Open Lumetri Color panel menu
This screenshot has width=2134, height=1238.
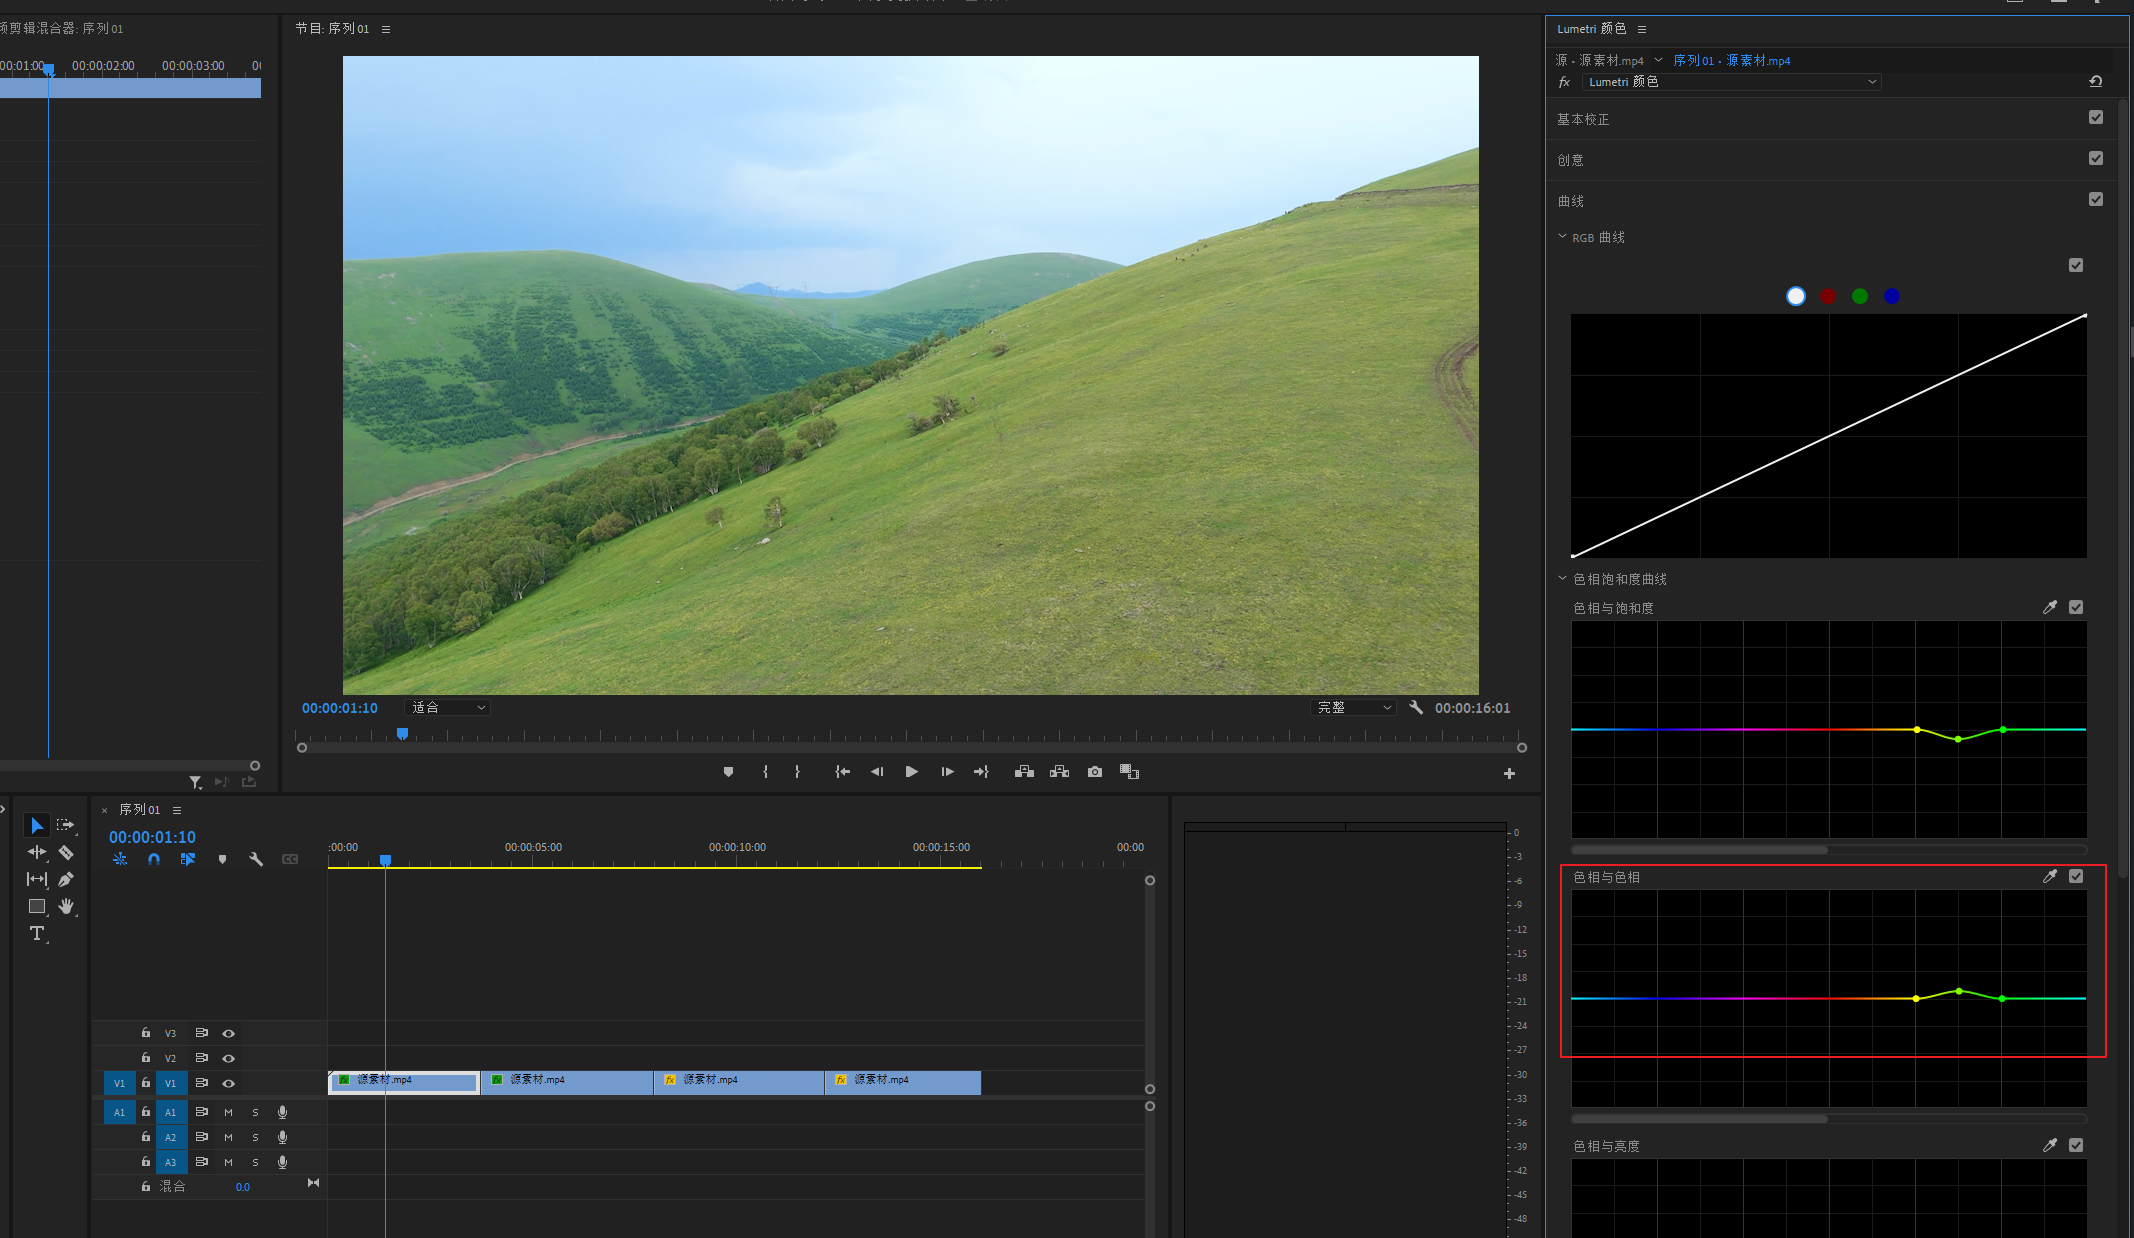[x=1642, y=29]
